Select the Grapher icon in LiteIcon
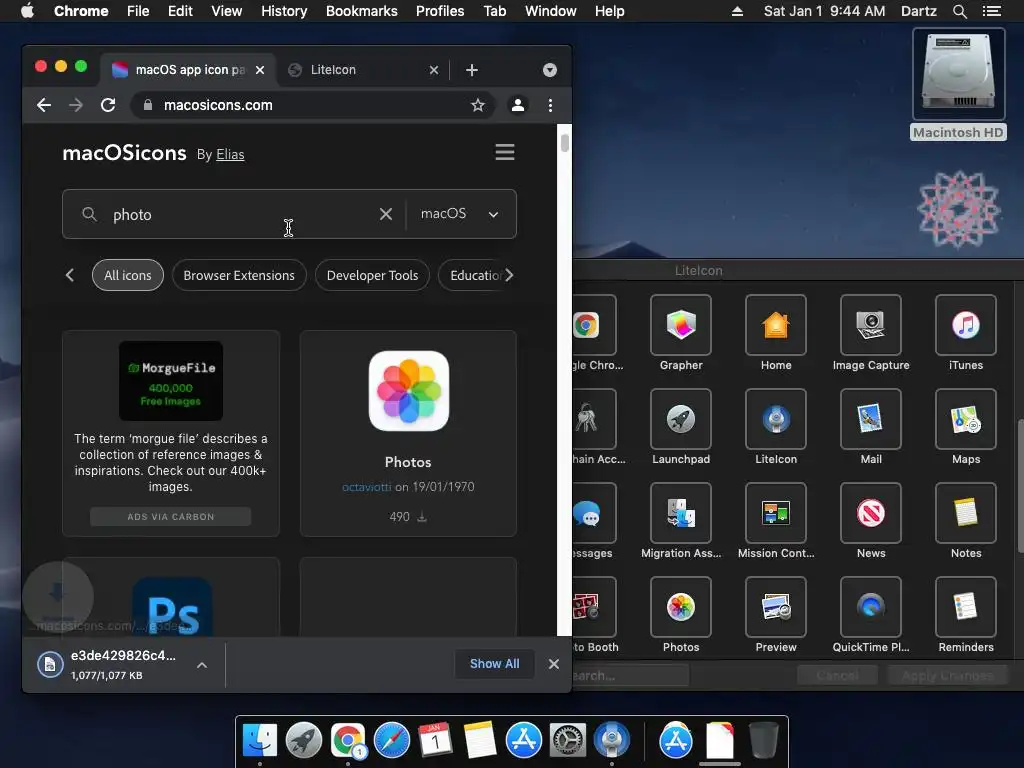Viewport: 1024px width, 768px height. 680,325
